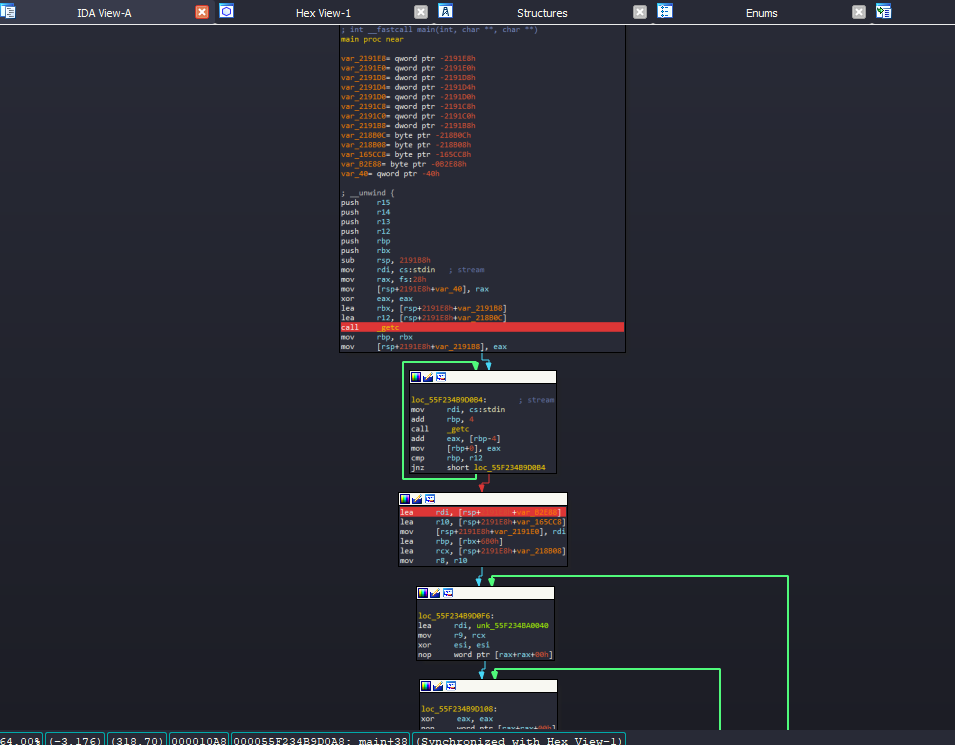Viewport: 955px width, 745px height.
Task: Click pencil icon on loc_55F234B9D108 node
Action: (438, 686)
